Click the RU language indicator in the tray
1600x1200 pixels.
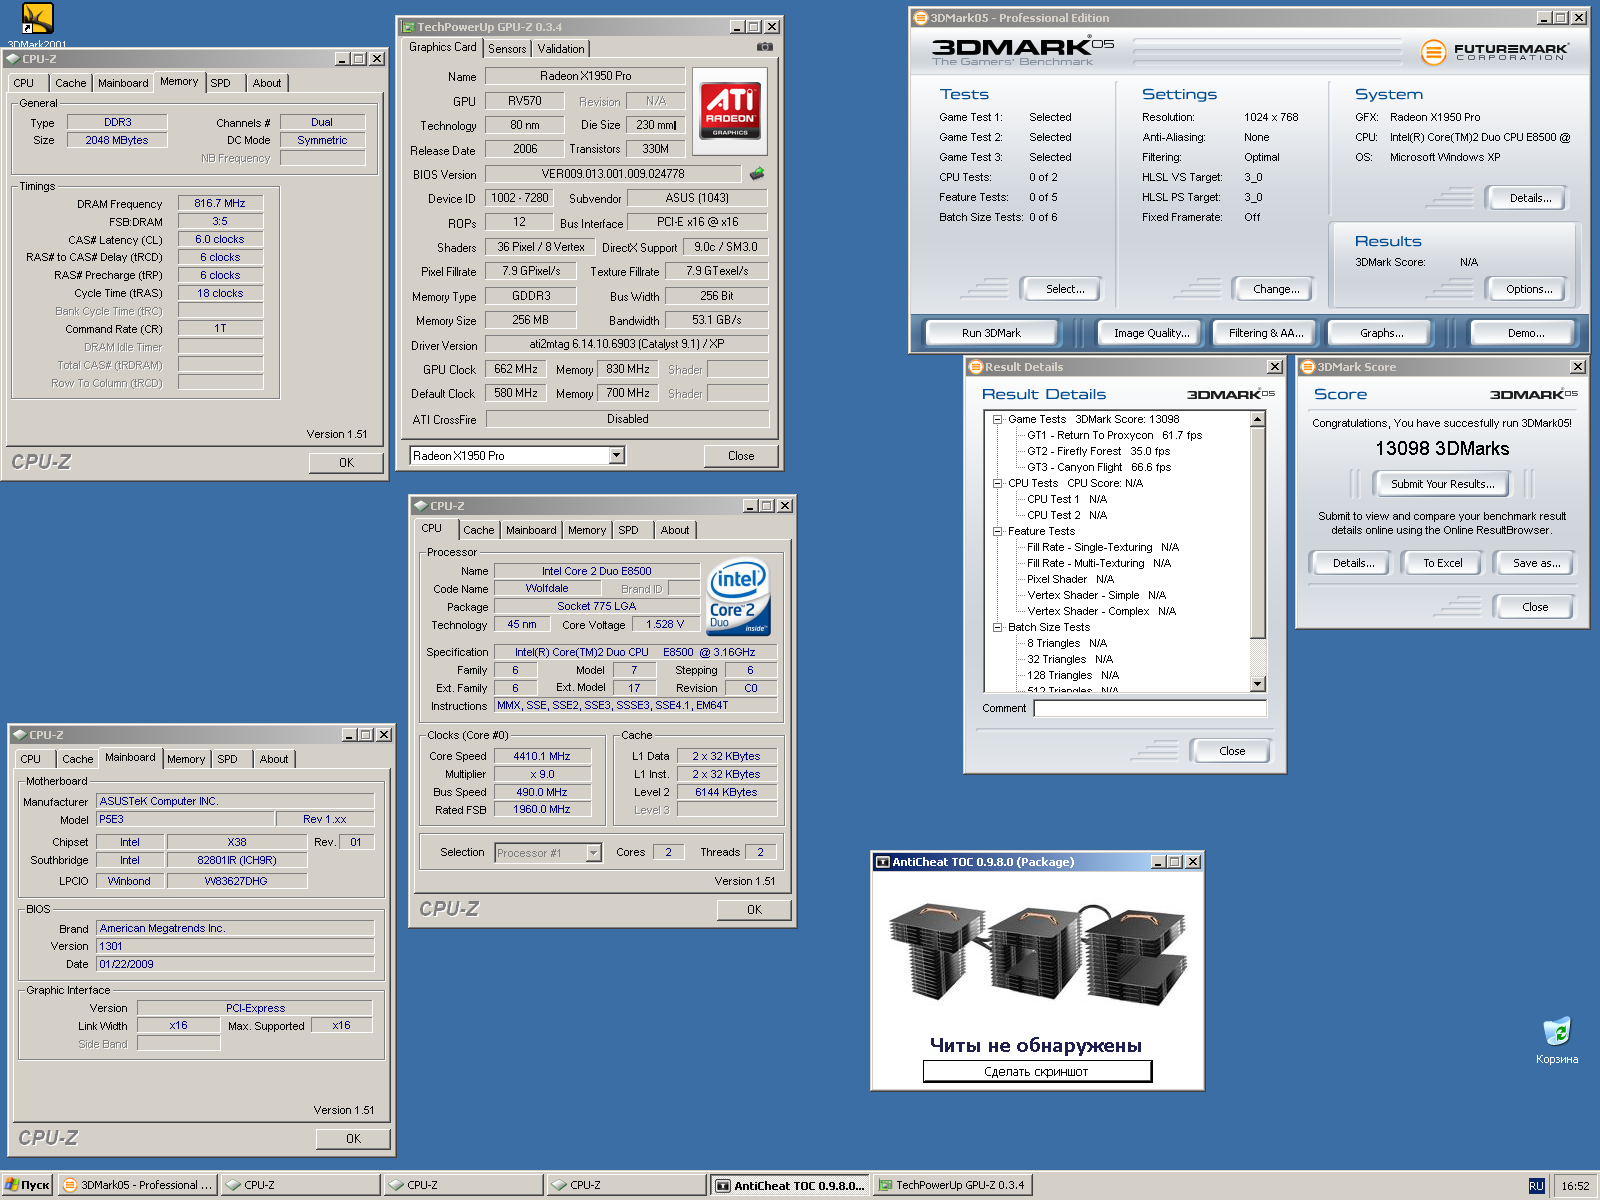click(x=1536, y=1186)
